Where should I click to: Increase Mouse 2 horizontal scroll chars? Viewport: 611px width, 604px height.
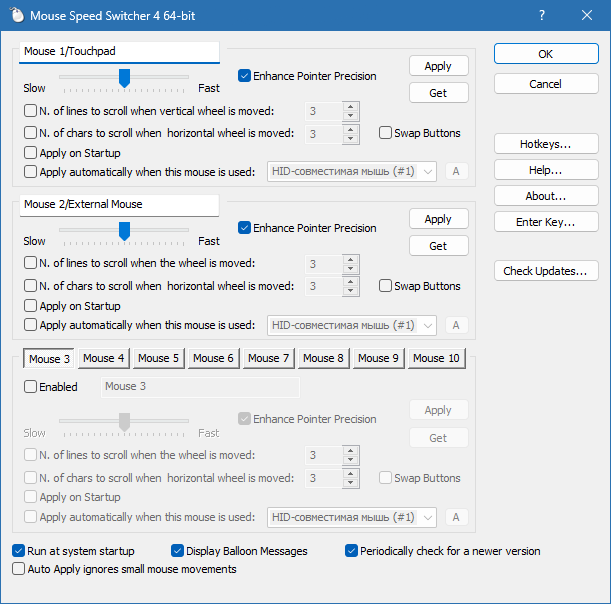pyautogui.click(x=351, y=281)
